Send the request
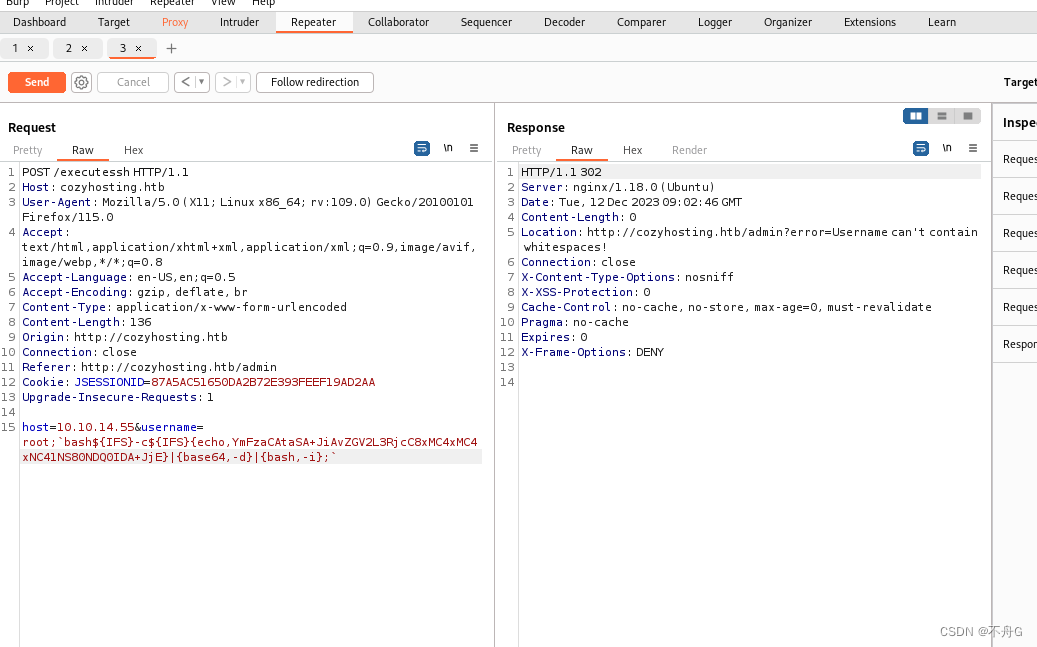This screenshot has height=647, width=1037. point(37,82)
